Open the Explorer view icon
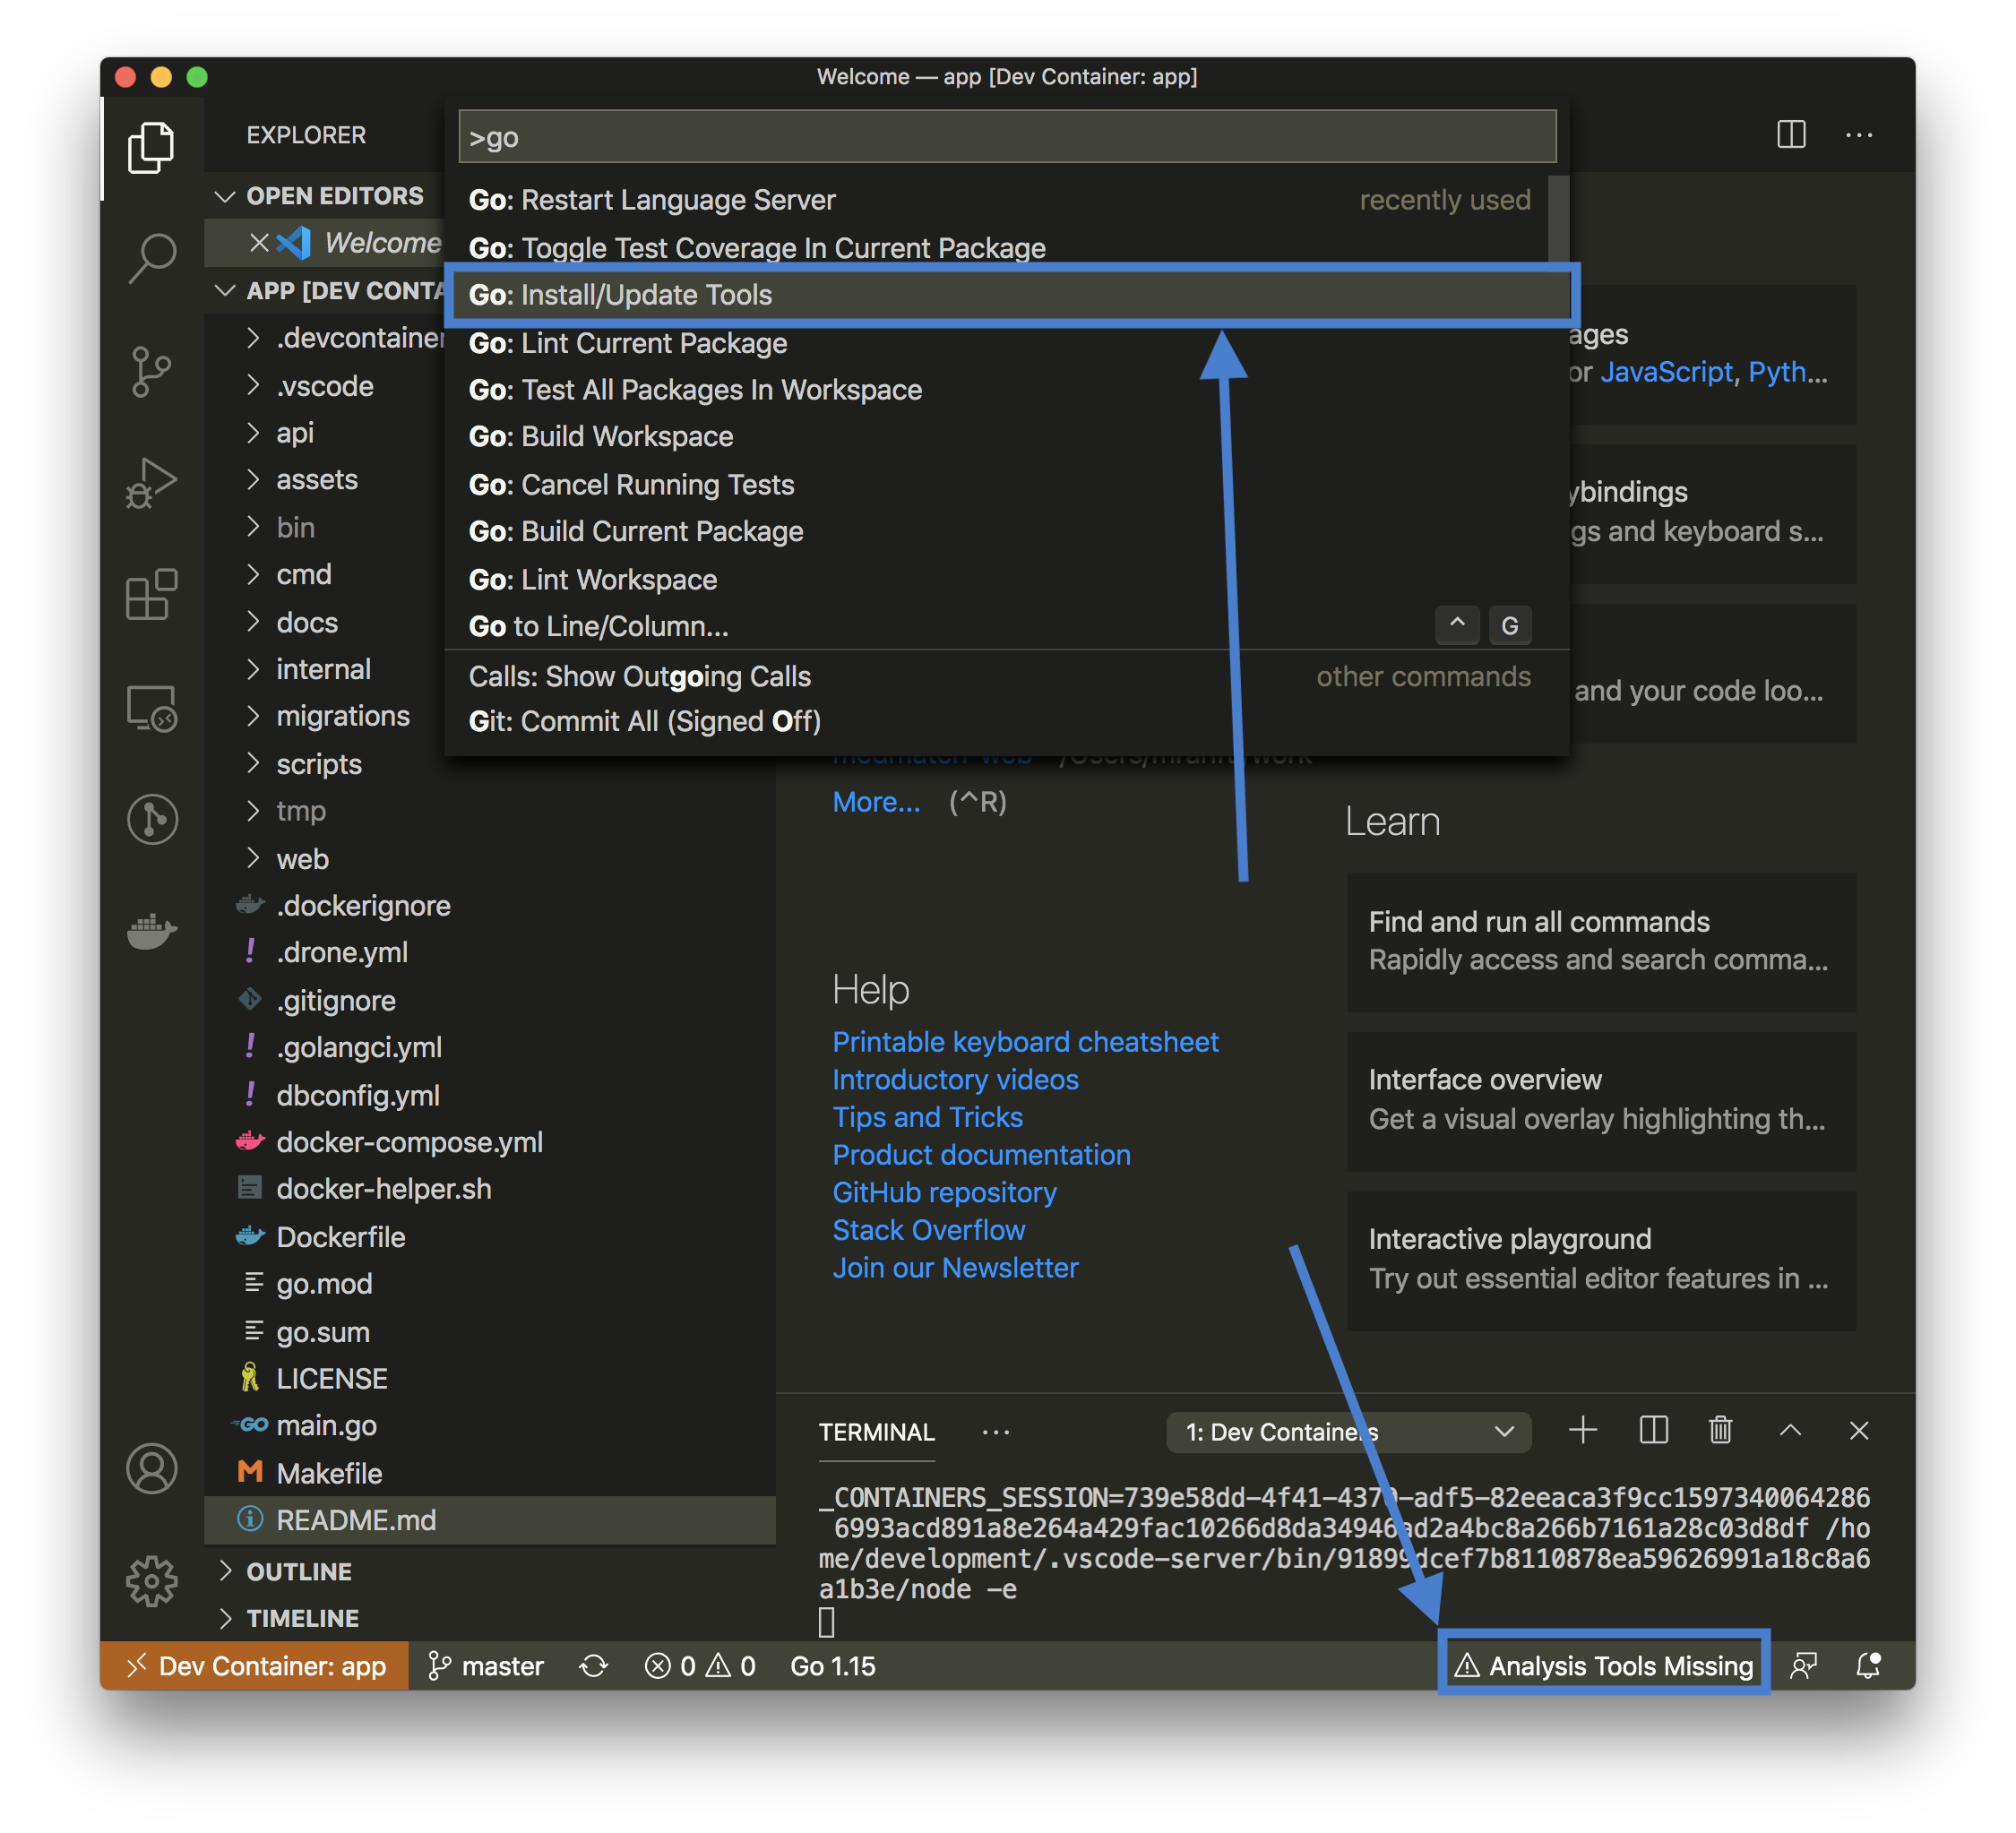Screen dimensions: 2016x1833 coord(151,148)
